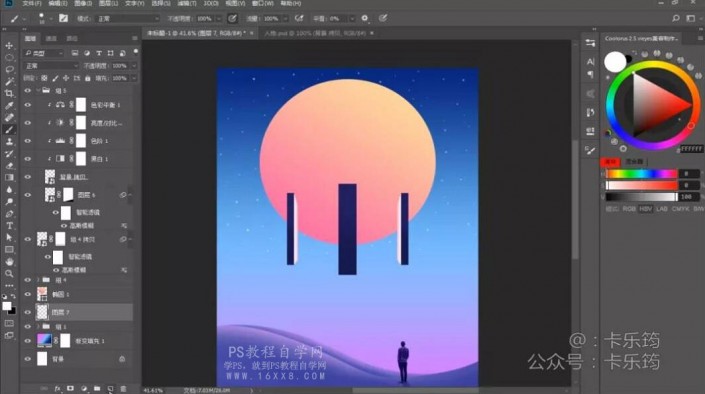Viewport: 705px width, 394px height.
Task: Select the Hand tool
Action: coord(9,261)
